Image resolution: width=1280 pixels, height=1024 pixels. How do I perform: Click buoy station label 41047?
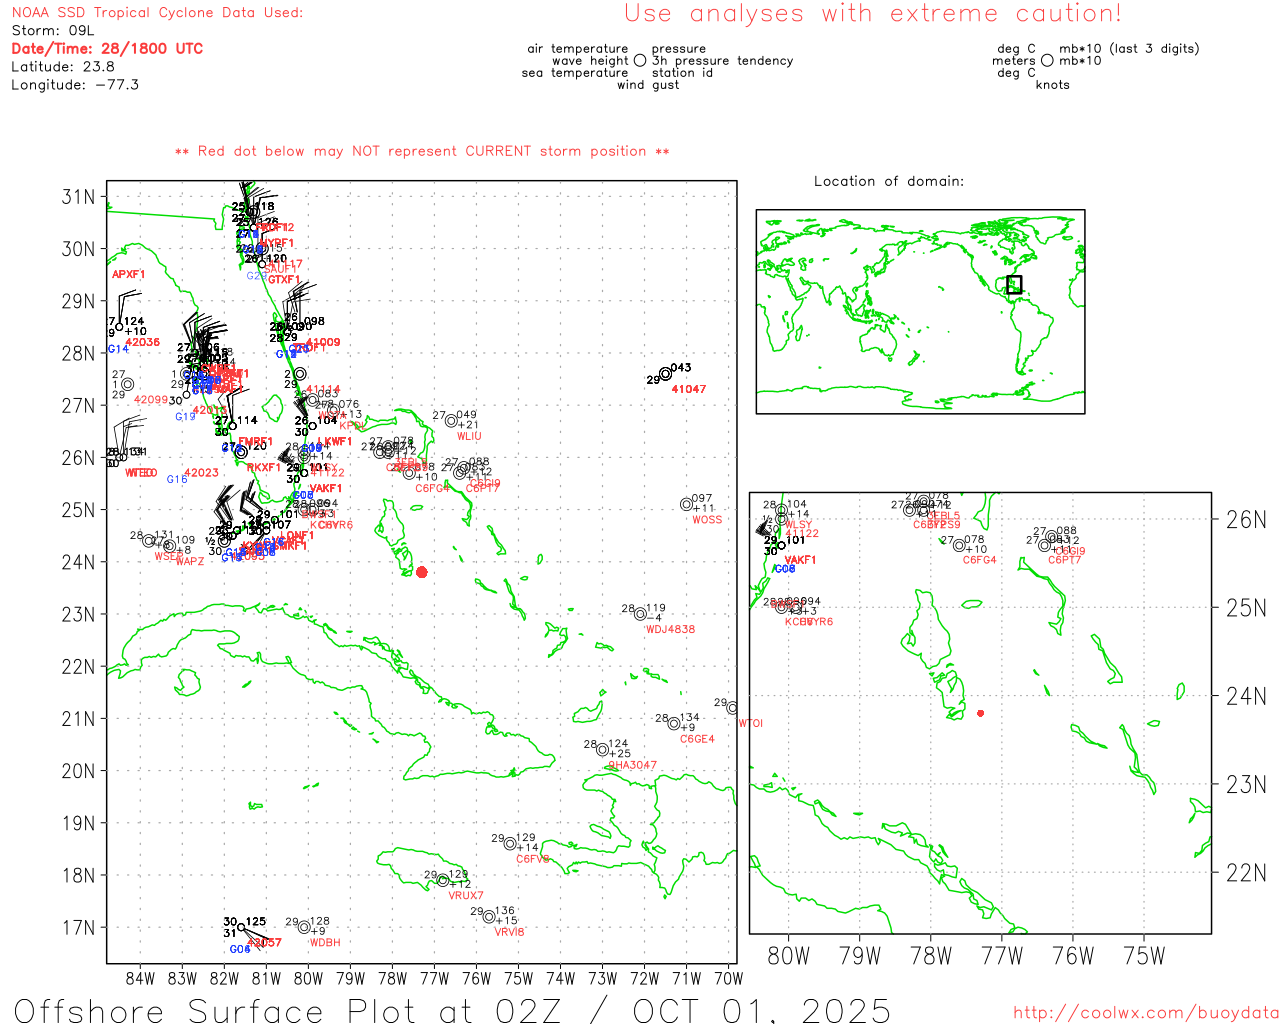tap(689, 389)
